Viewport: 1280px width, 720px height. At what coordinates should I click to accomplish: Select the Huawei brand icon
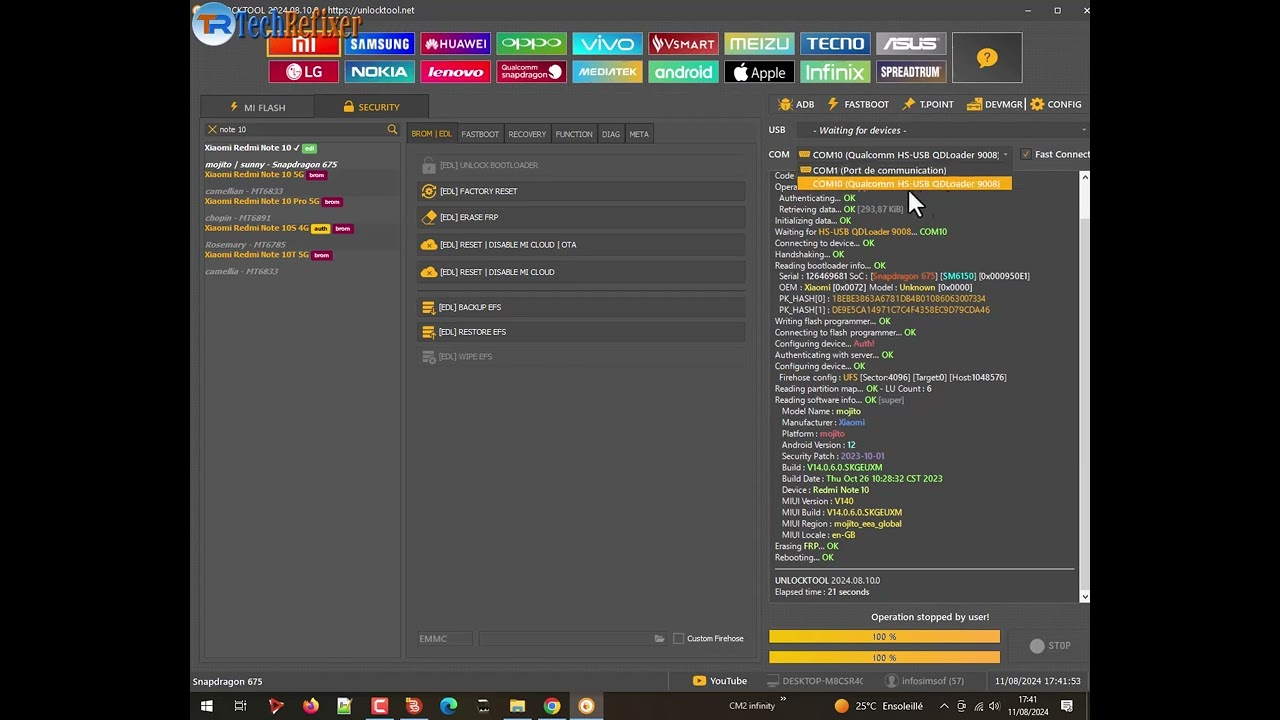pyautogui.click(x=455, y=44)
